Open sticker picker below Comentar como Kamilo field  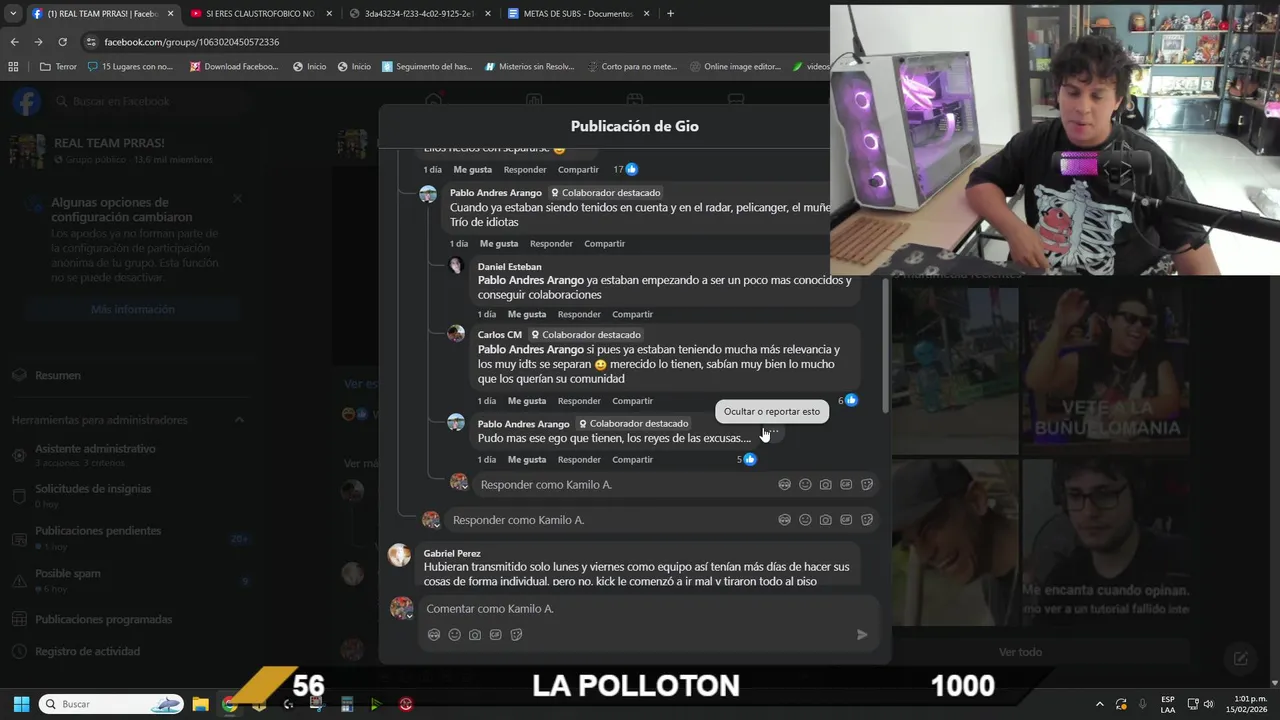point(516,634)
